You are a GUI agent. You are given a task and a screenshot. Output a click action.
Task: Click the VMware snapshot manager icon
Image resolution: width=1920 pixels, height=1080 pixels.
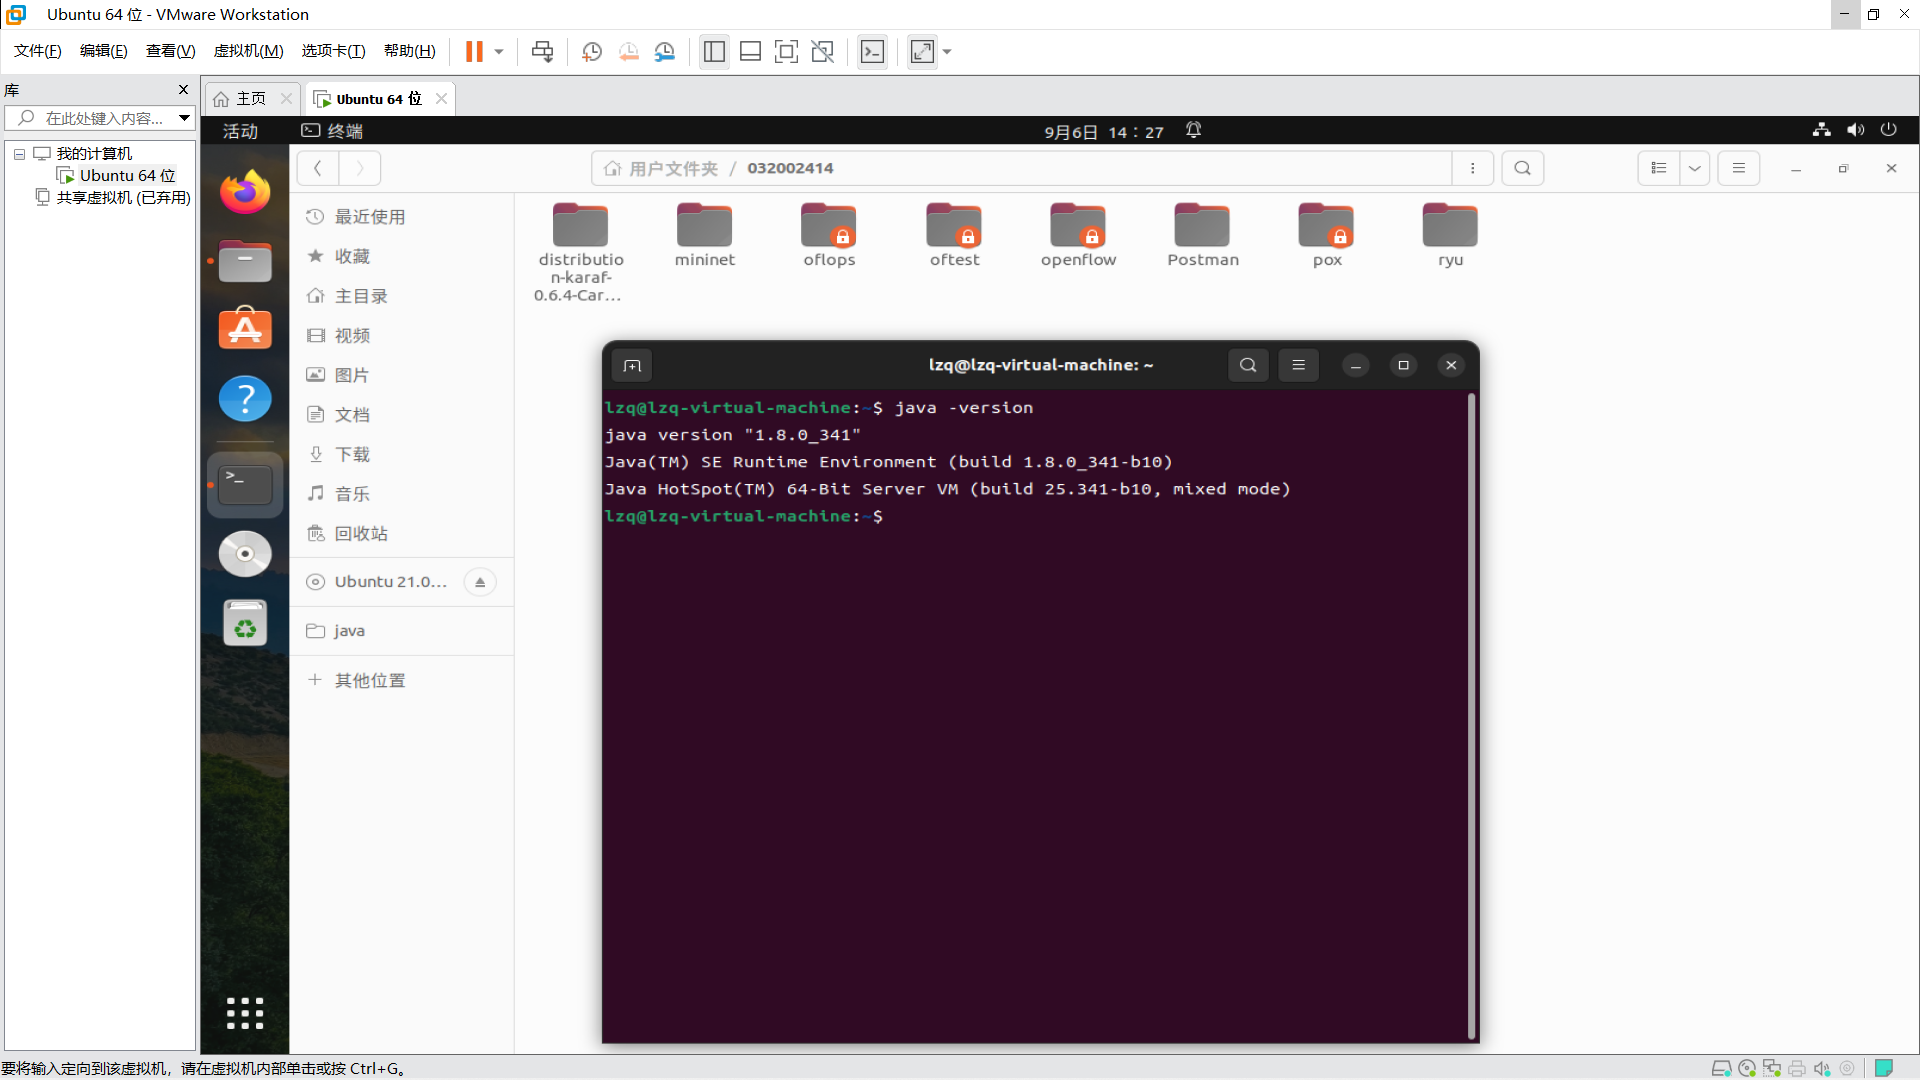(x=665, y=52)
